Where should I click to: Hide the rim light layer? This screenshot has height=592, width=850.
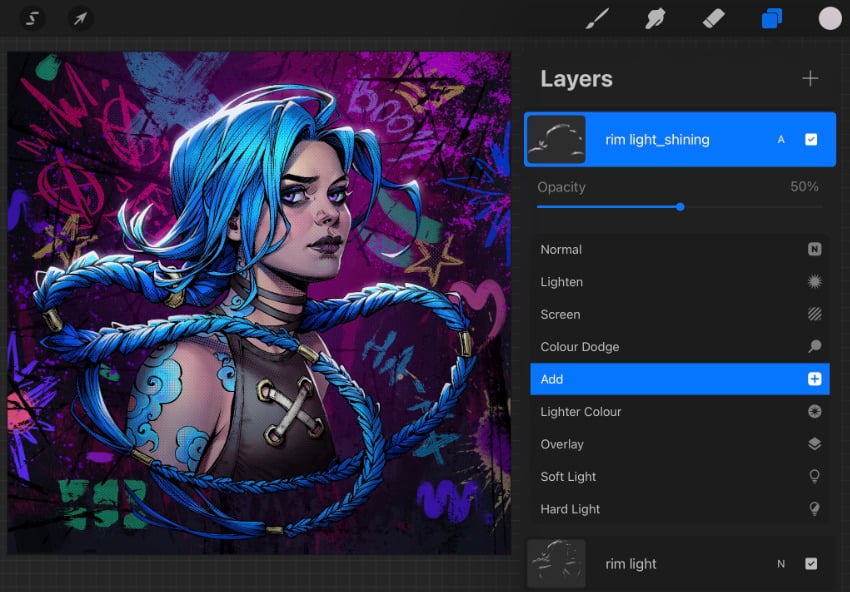click(x=811, y=564)
